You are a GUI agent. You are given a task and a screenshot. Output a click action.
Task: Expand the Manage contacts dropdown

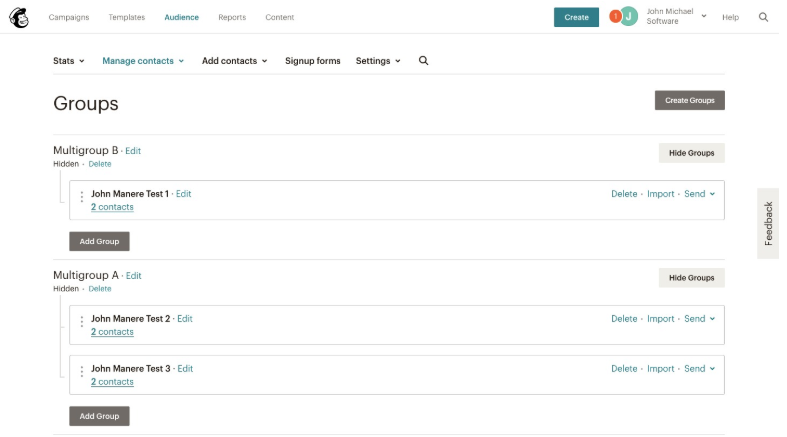click(143, 61)
